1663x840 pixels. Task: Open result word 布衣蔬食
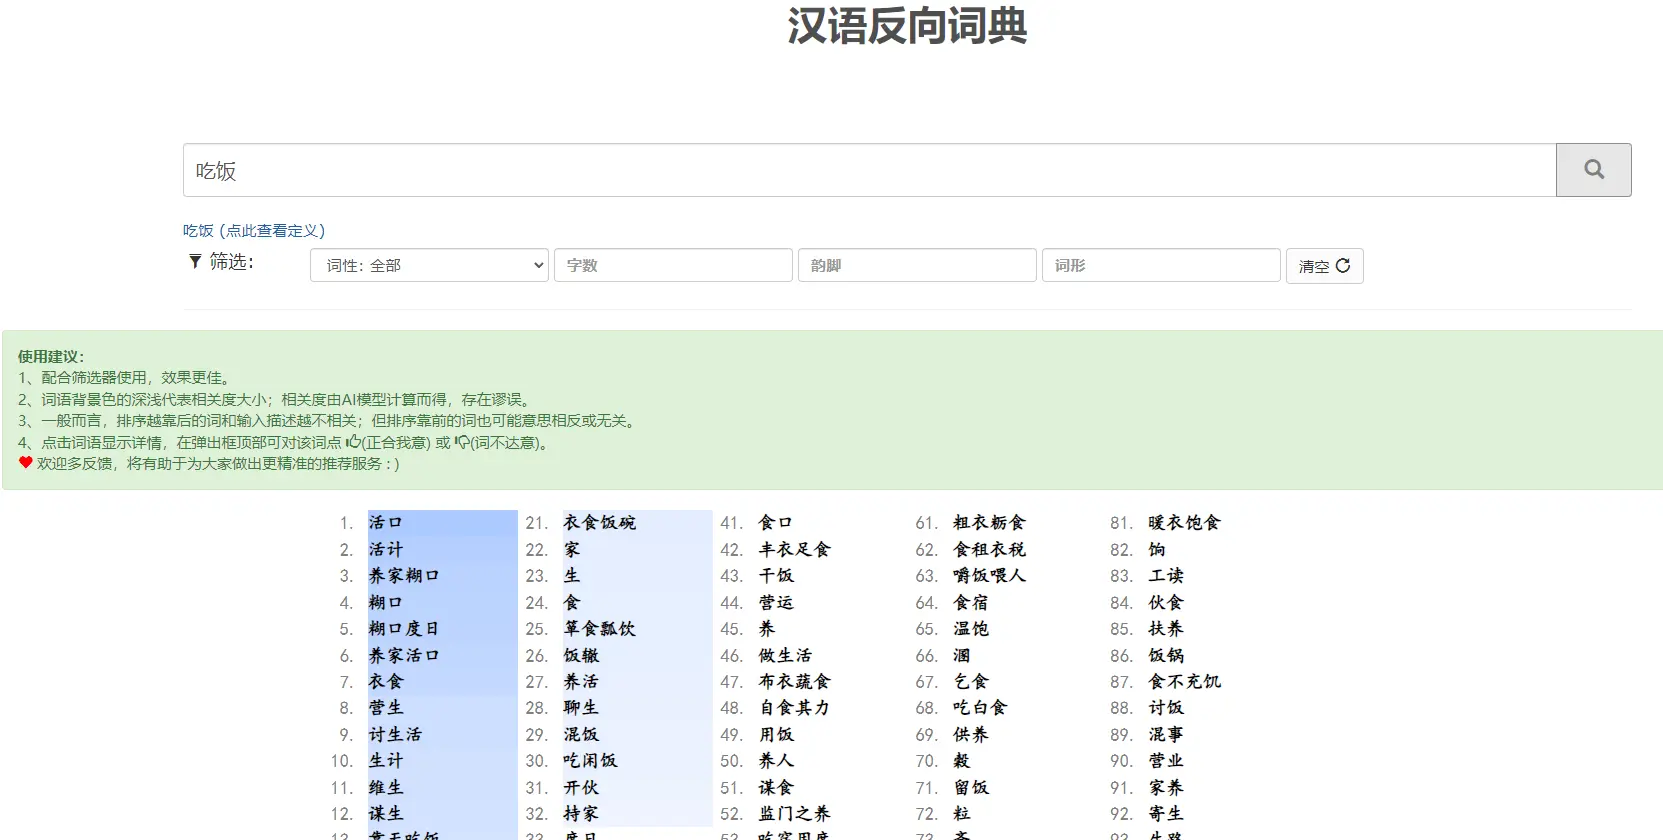click(x=794, y=681)
